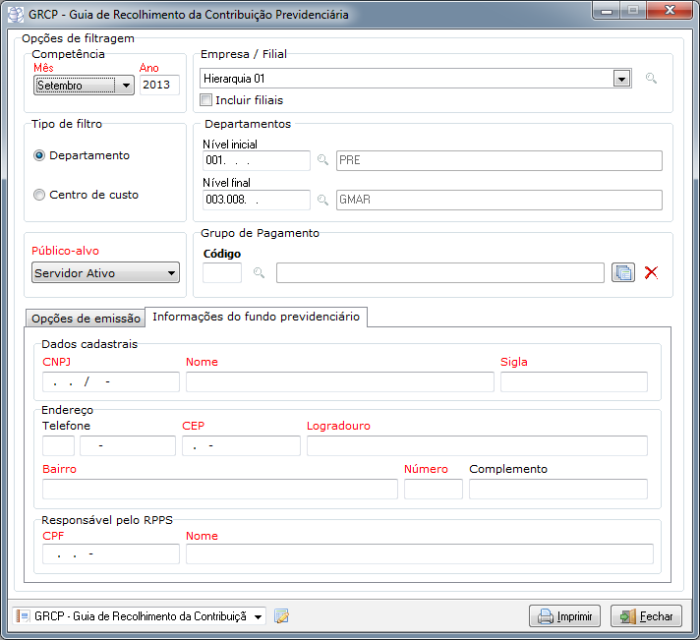The width and height of the screenshot is (700, 640).
Task: Select the Centro de custo filter type
Action: [40, 195]
